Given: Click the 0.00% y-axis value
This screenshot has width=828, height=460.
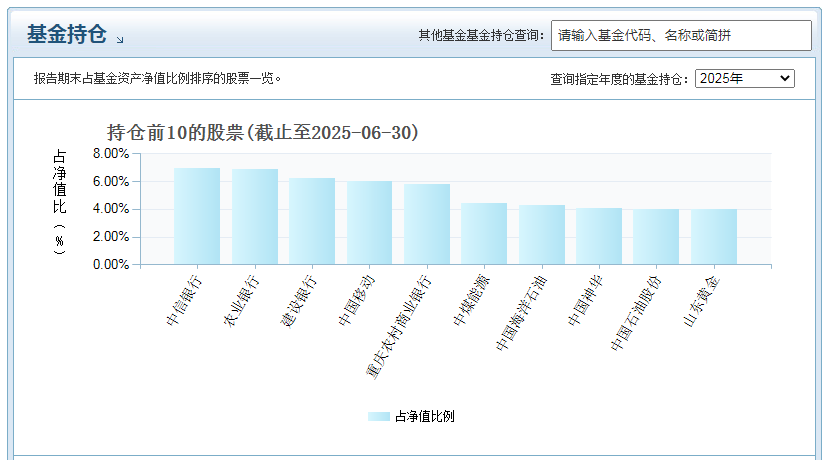Looking at the screenshot, I should (111, 265).
